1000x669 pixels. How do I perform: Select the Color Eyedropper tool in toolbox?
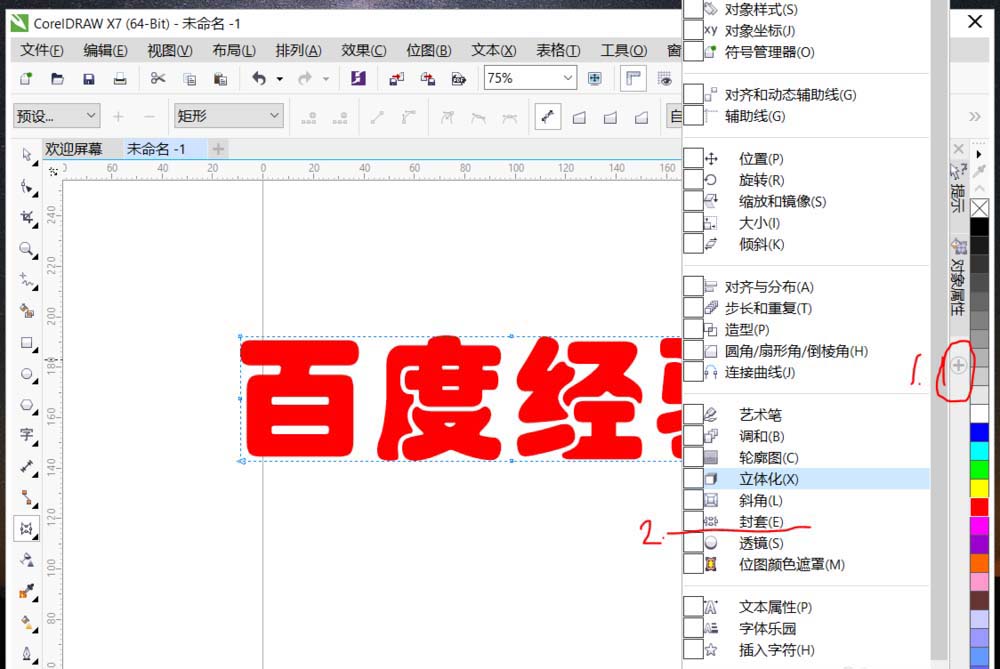[x=27, y=591]
